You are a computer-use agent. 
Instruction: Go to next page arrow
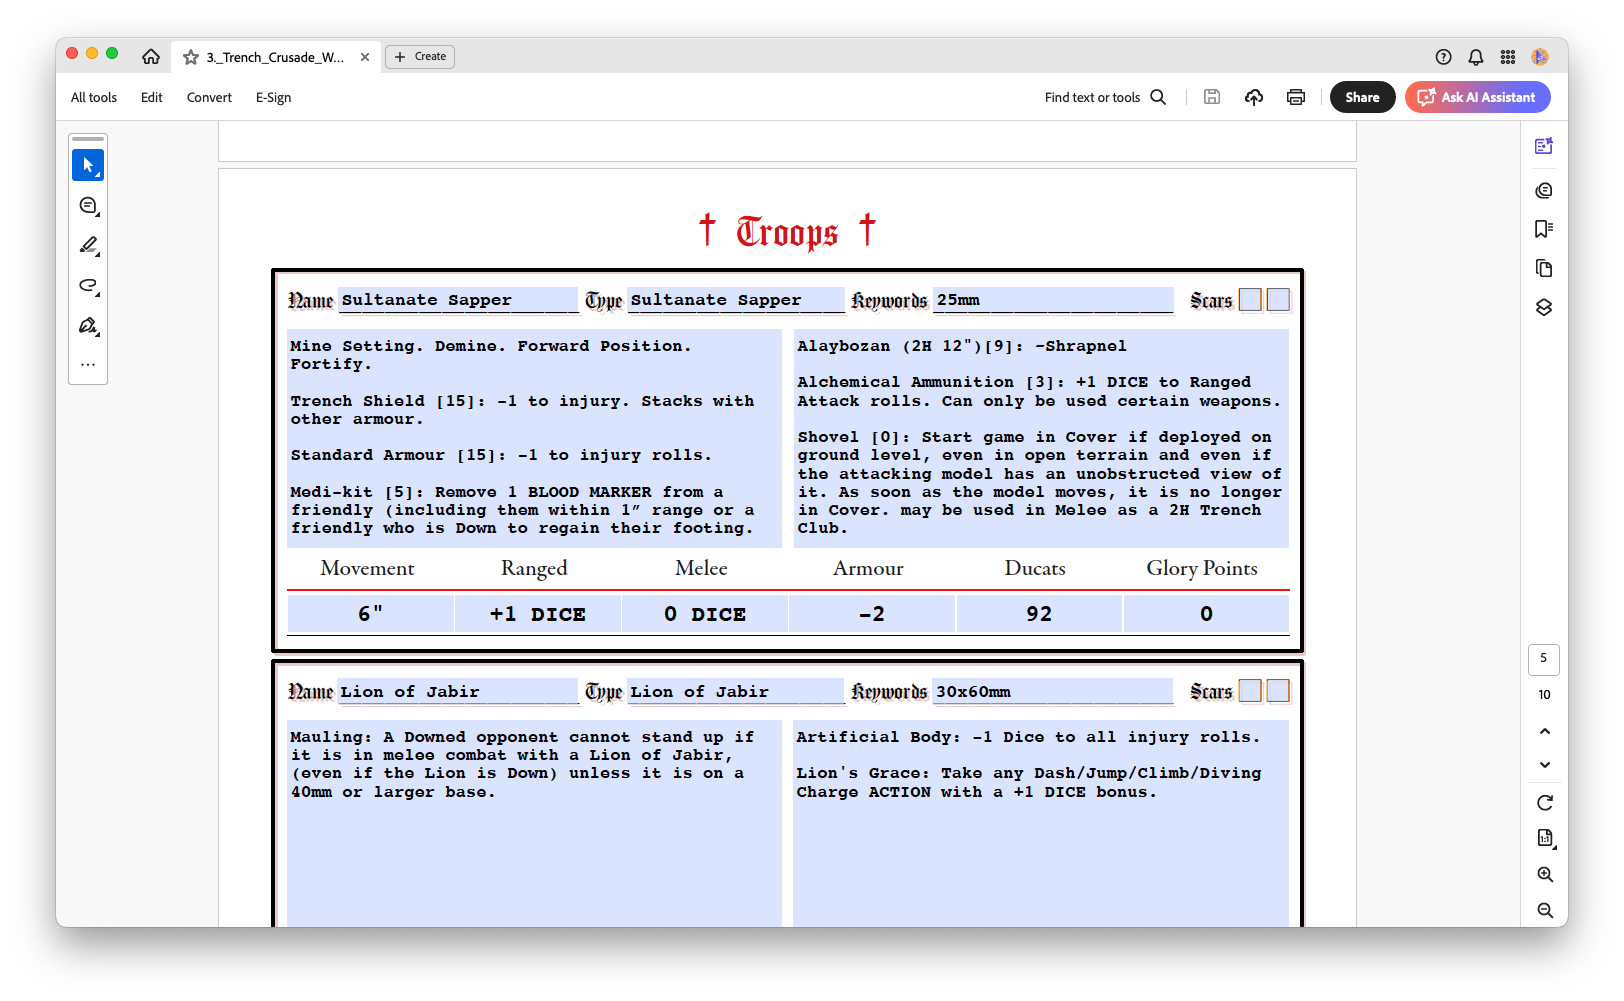pos(1545,765)
